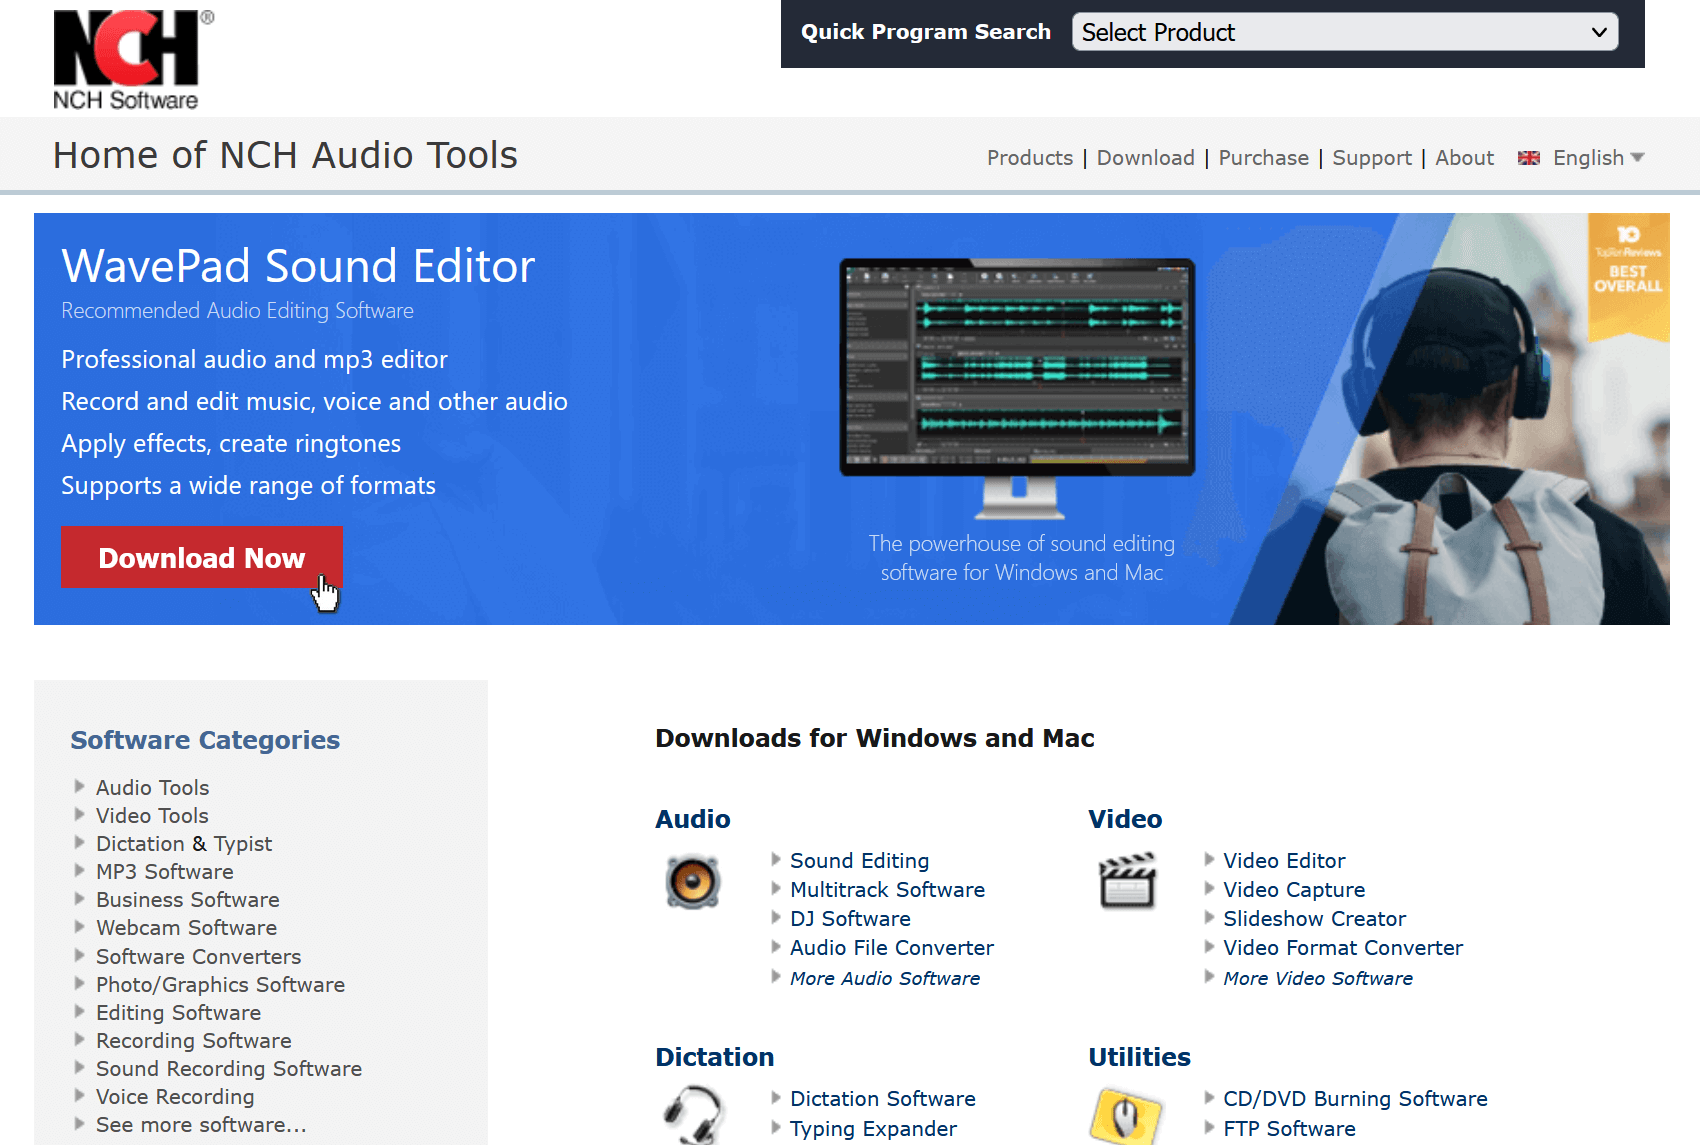Open the Select Product dropdown
The width and height of the screenshot is (1700, 1145).
pos(1345,32)
